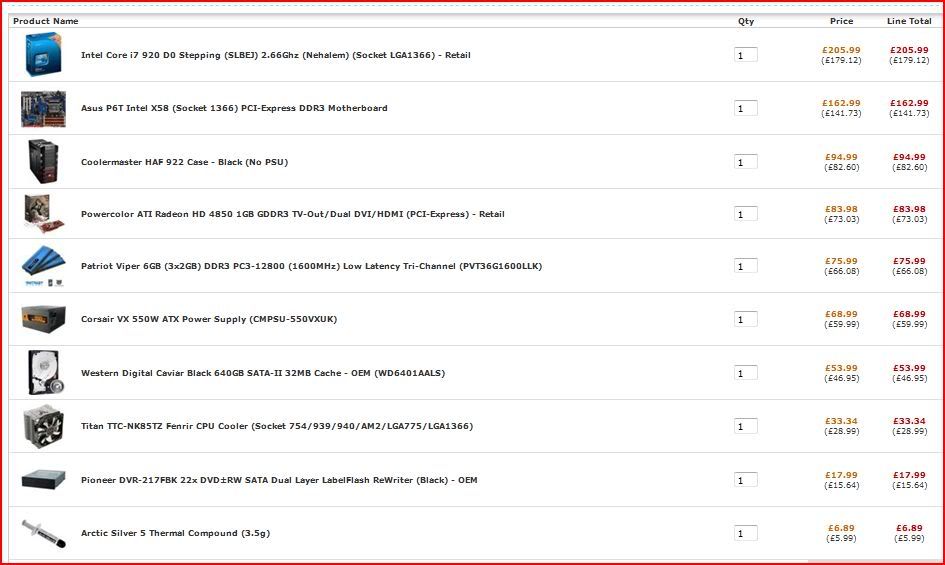Viewport: 945px width, 565px height.
Task: Click the Qty column header
Action: (x=746, y=21)
